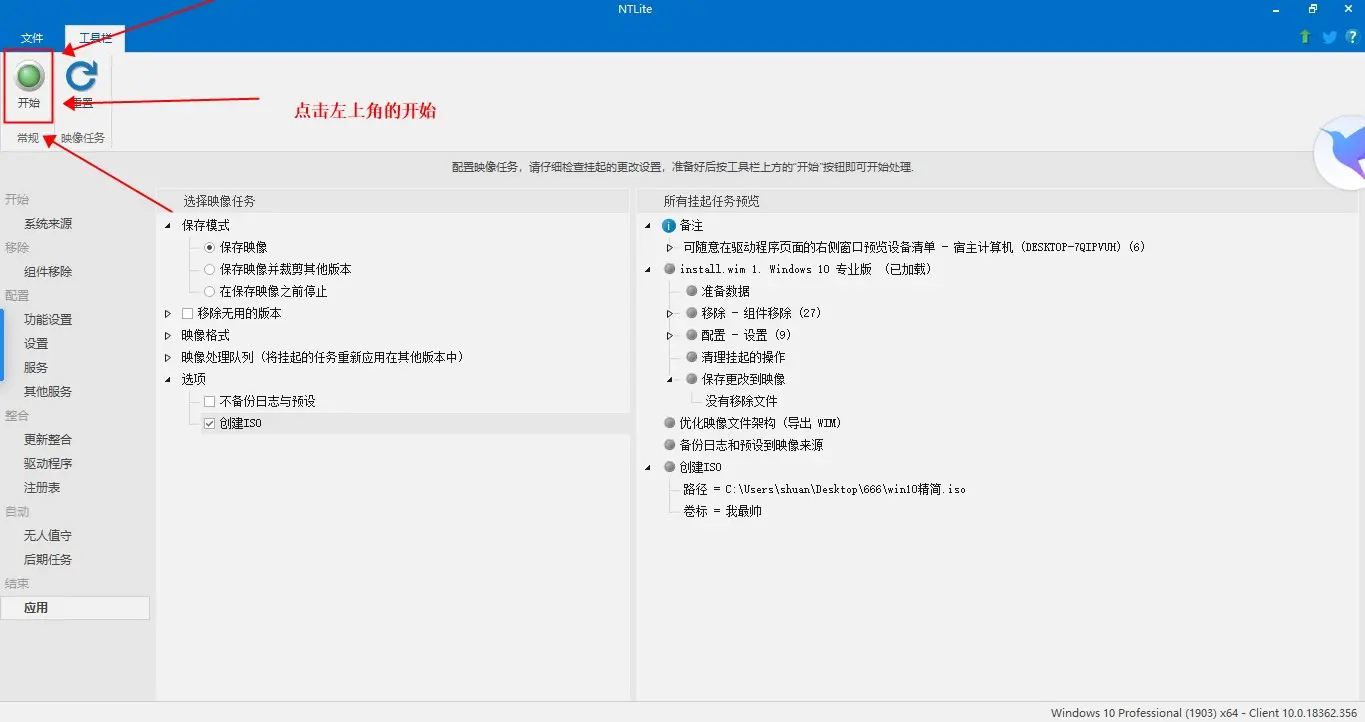The width and height of the screenshot is (1365, 722).
Task: Click the 路径 = C:\Users\shuan\Desktop ISO path row
Action: 824,489
